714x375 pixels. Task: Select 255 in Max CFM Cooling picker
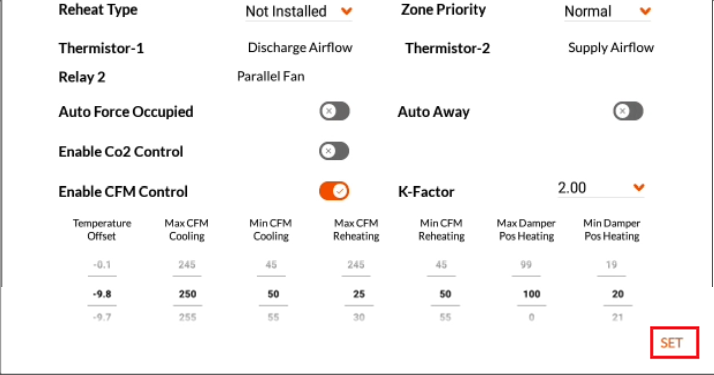coord(188,317)
